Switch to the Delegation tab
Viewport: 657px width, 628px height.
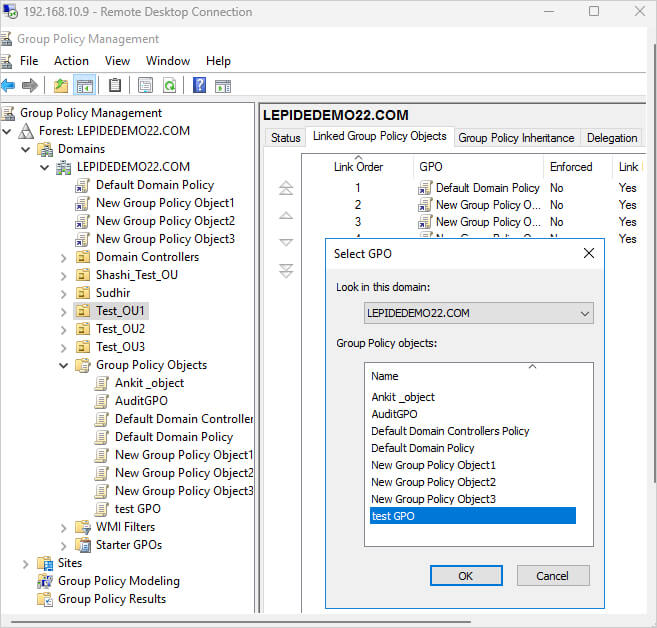[612, 137]
